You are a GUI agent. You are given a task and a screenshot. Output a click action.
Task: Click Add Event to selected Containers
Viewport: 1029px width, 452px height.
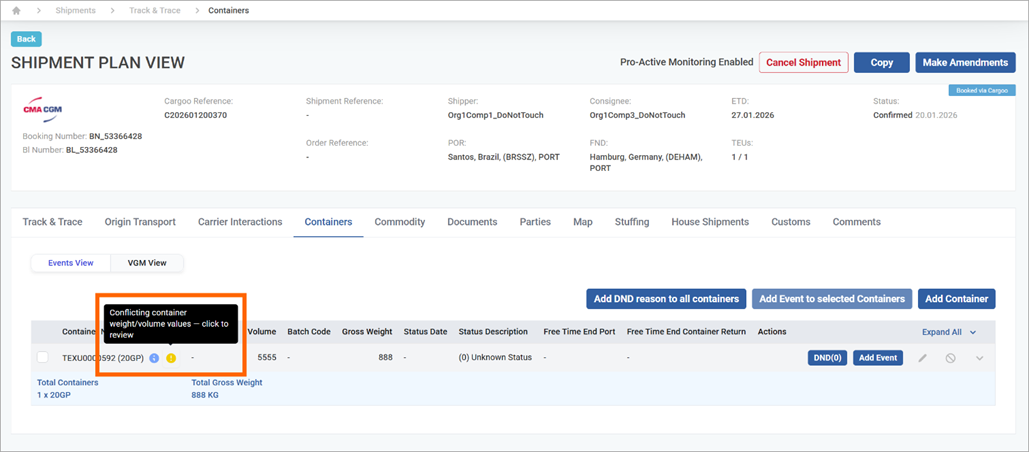[x=832, y=298]
